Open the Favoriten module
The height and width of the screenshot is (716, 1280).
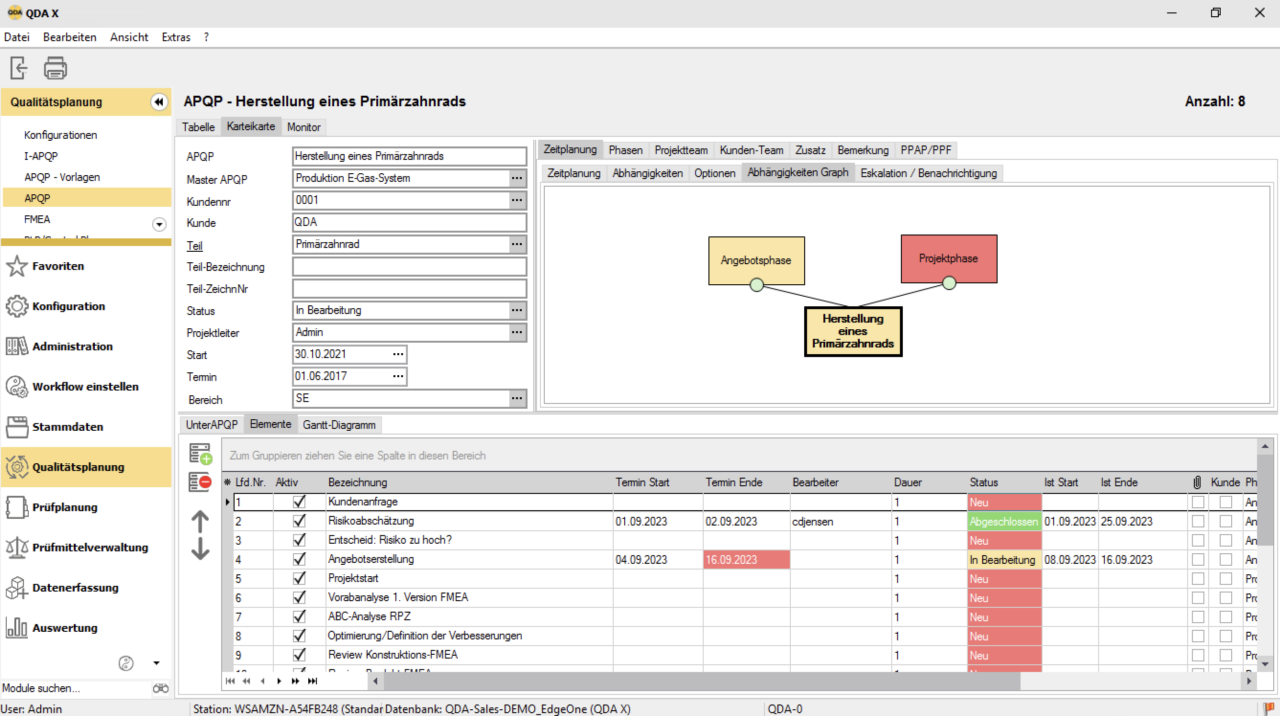pyautogui.click(x=86, y=266)
